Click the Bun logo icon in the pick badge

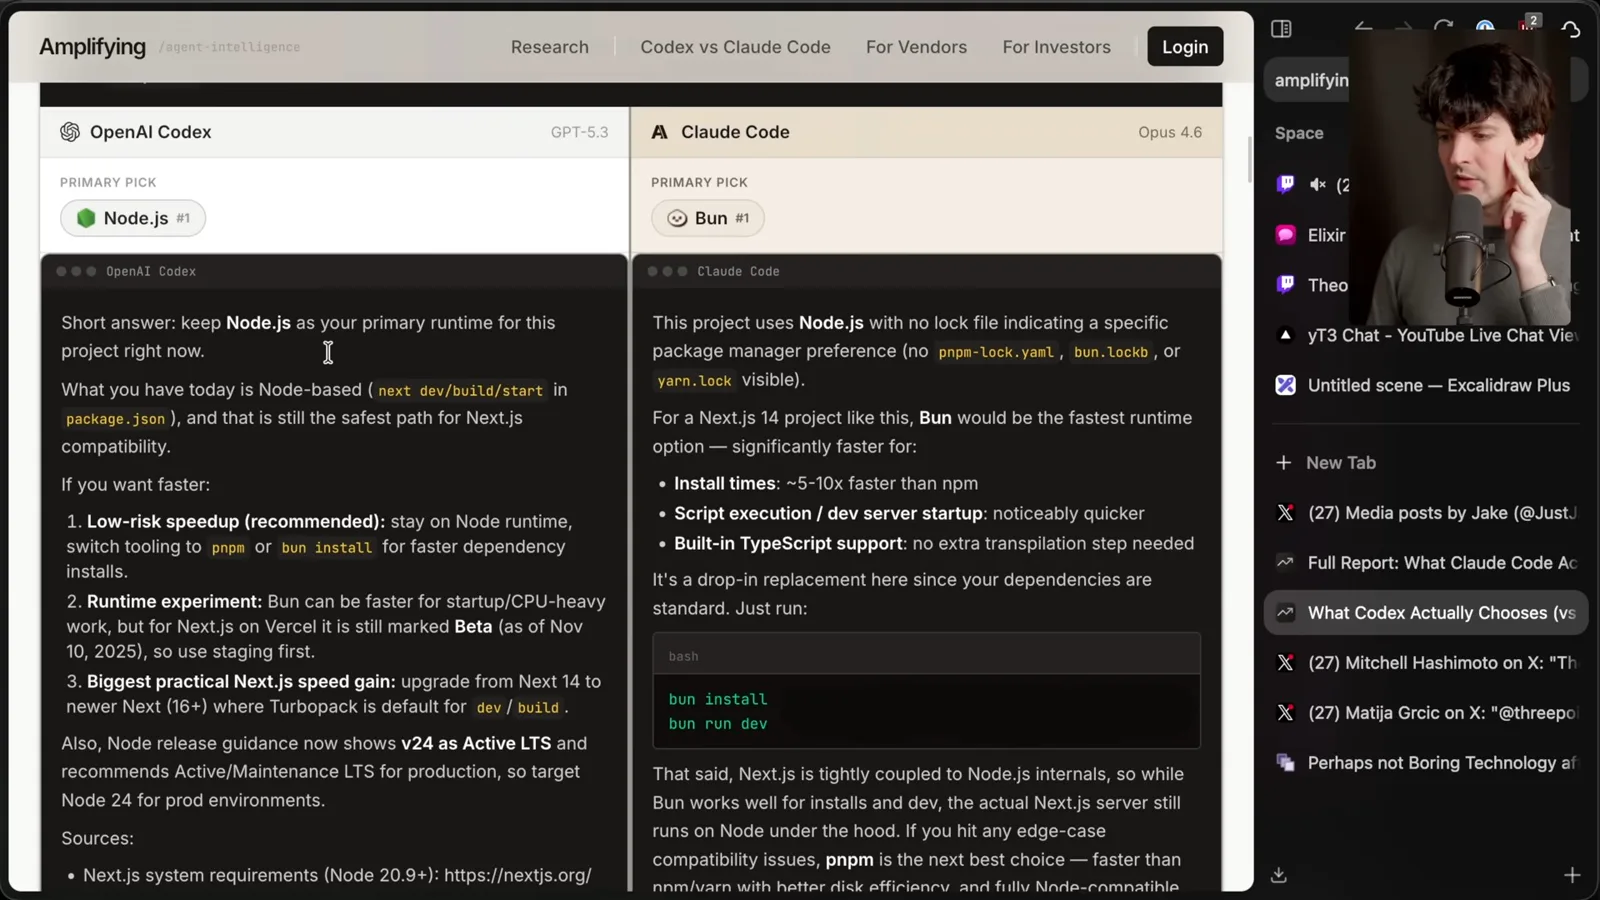[677, 218]
